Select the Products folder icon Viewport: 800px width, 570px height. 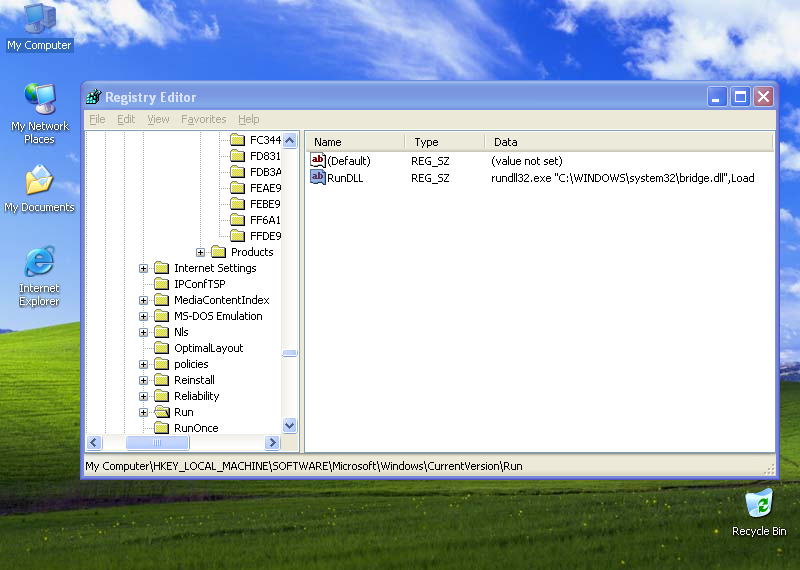coord(218,252)
